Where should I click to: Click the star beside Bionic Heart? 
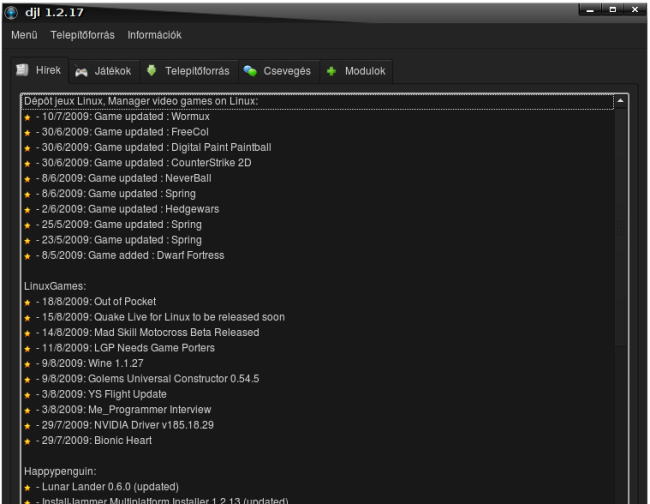[27, 441]
